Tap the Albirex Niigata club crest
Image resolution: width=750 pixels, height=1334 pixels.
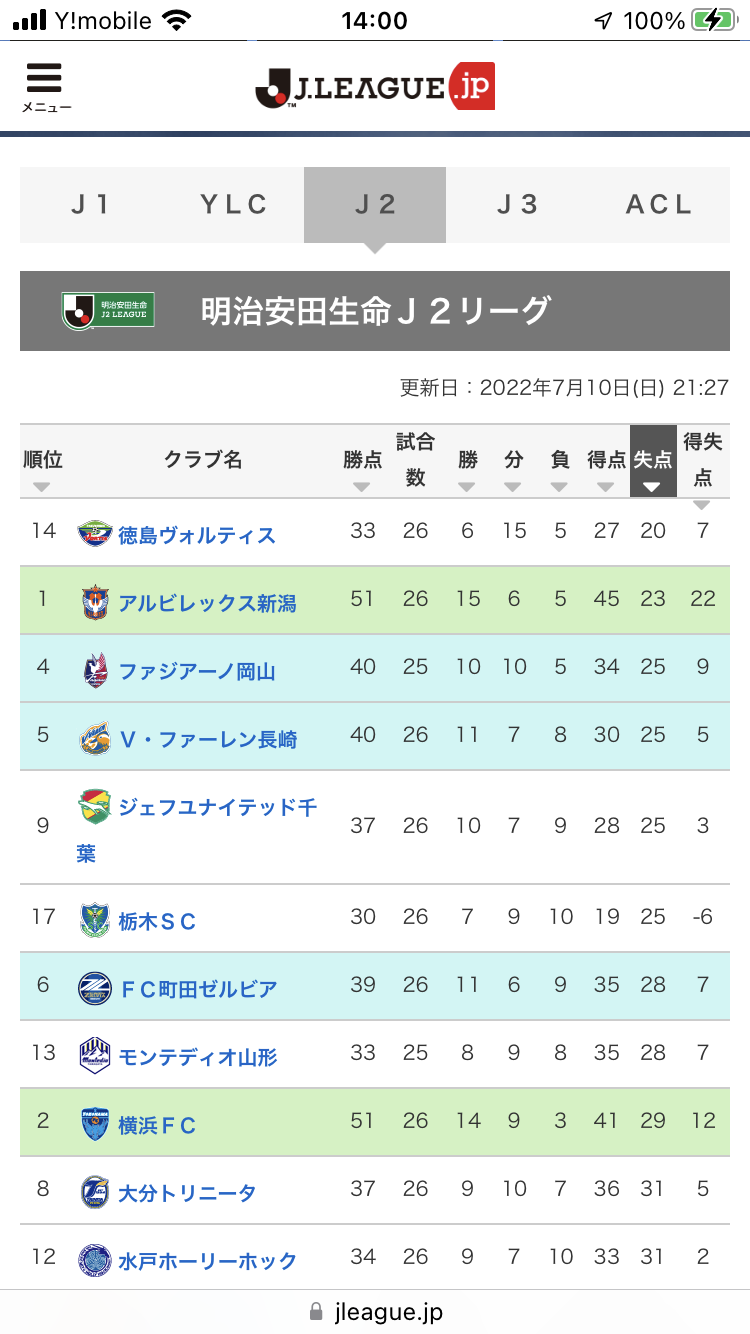point(94,602)
